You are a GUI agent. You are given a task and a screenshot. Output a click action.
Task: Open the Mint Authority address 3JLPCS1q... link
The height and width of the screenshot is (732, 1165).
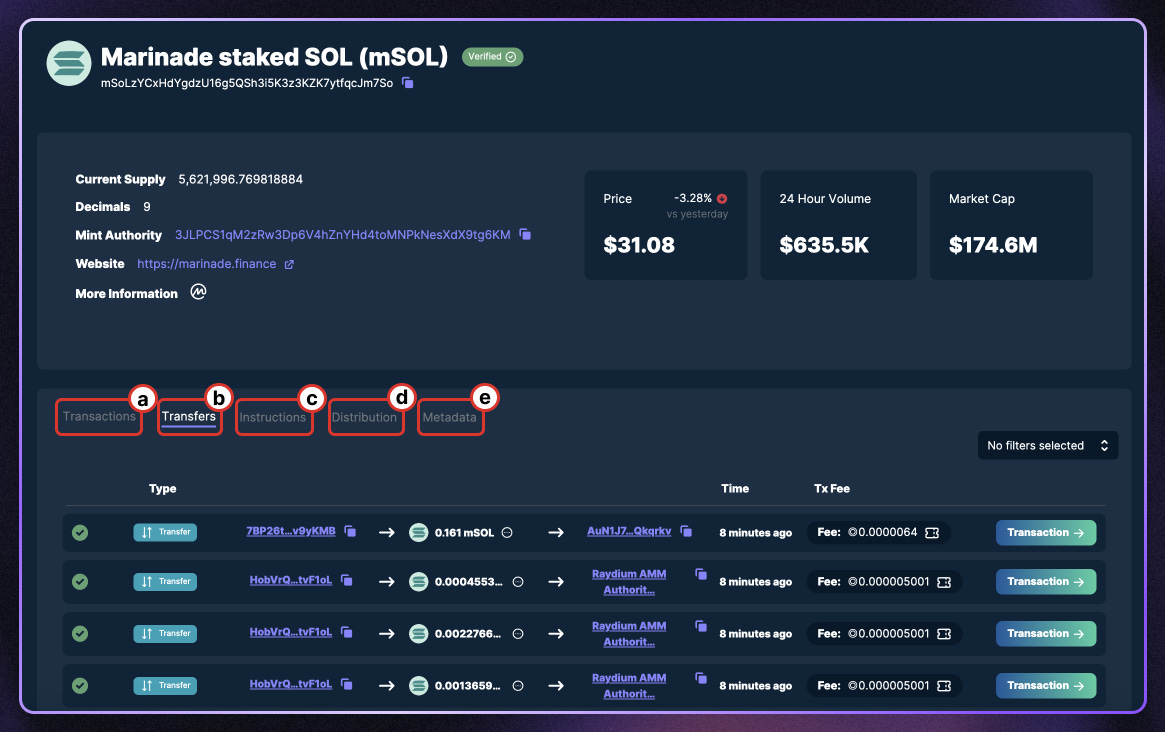click(343, 235)
